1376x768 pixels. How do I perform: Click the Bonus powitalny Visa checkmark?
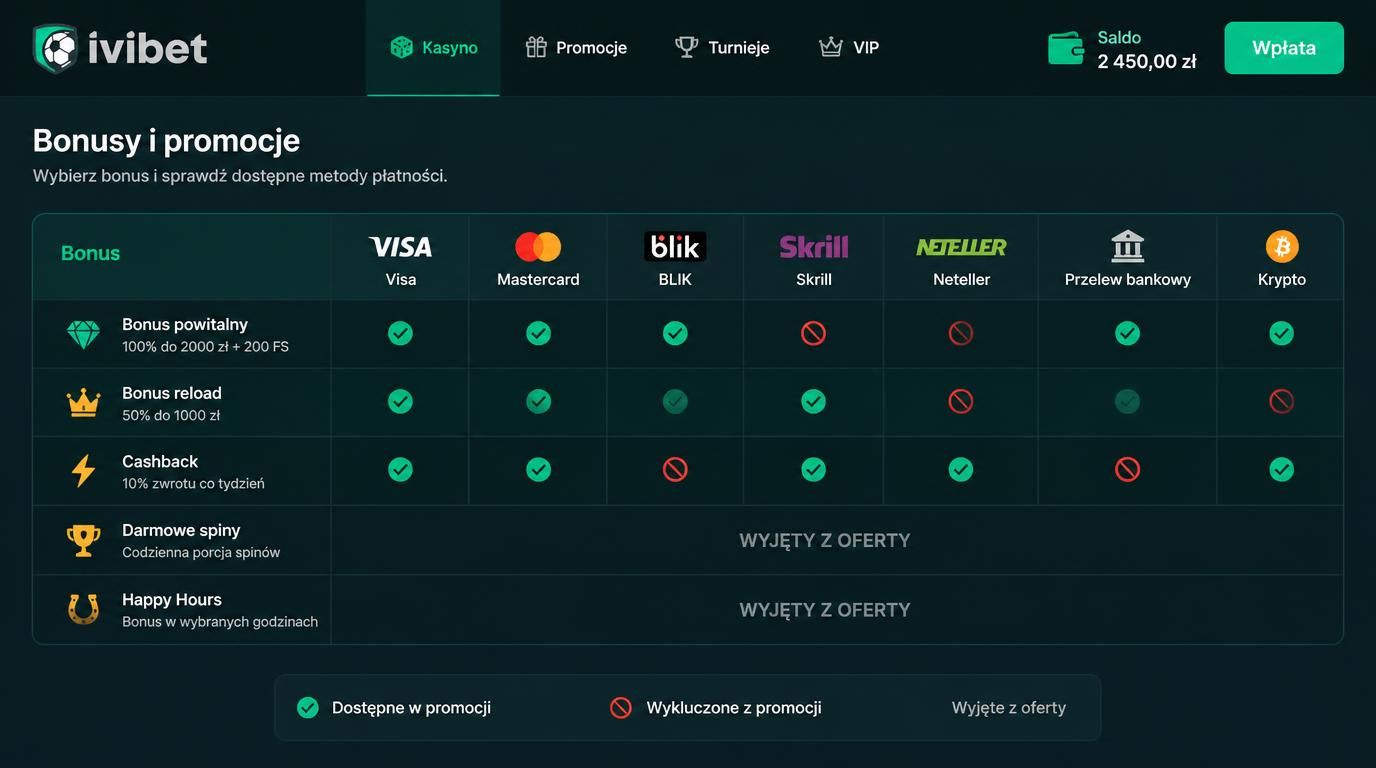400,333
